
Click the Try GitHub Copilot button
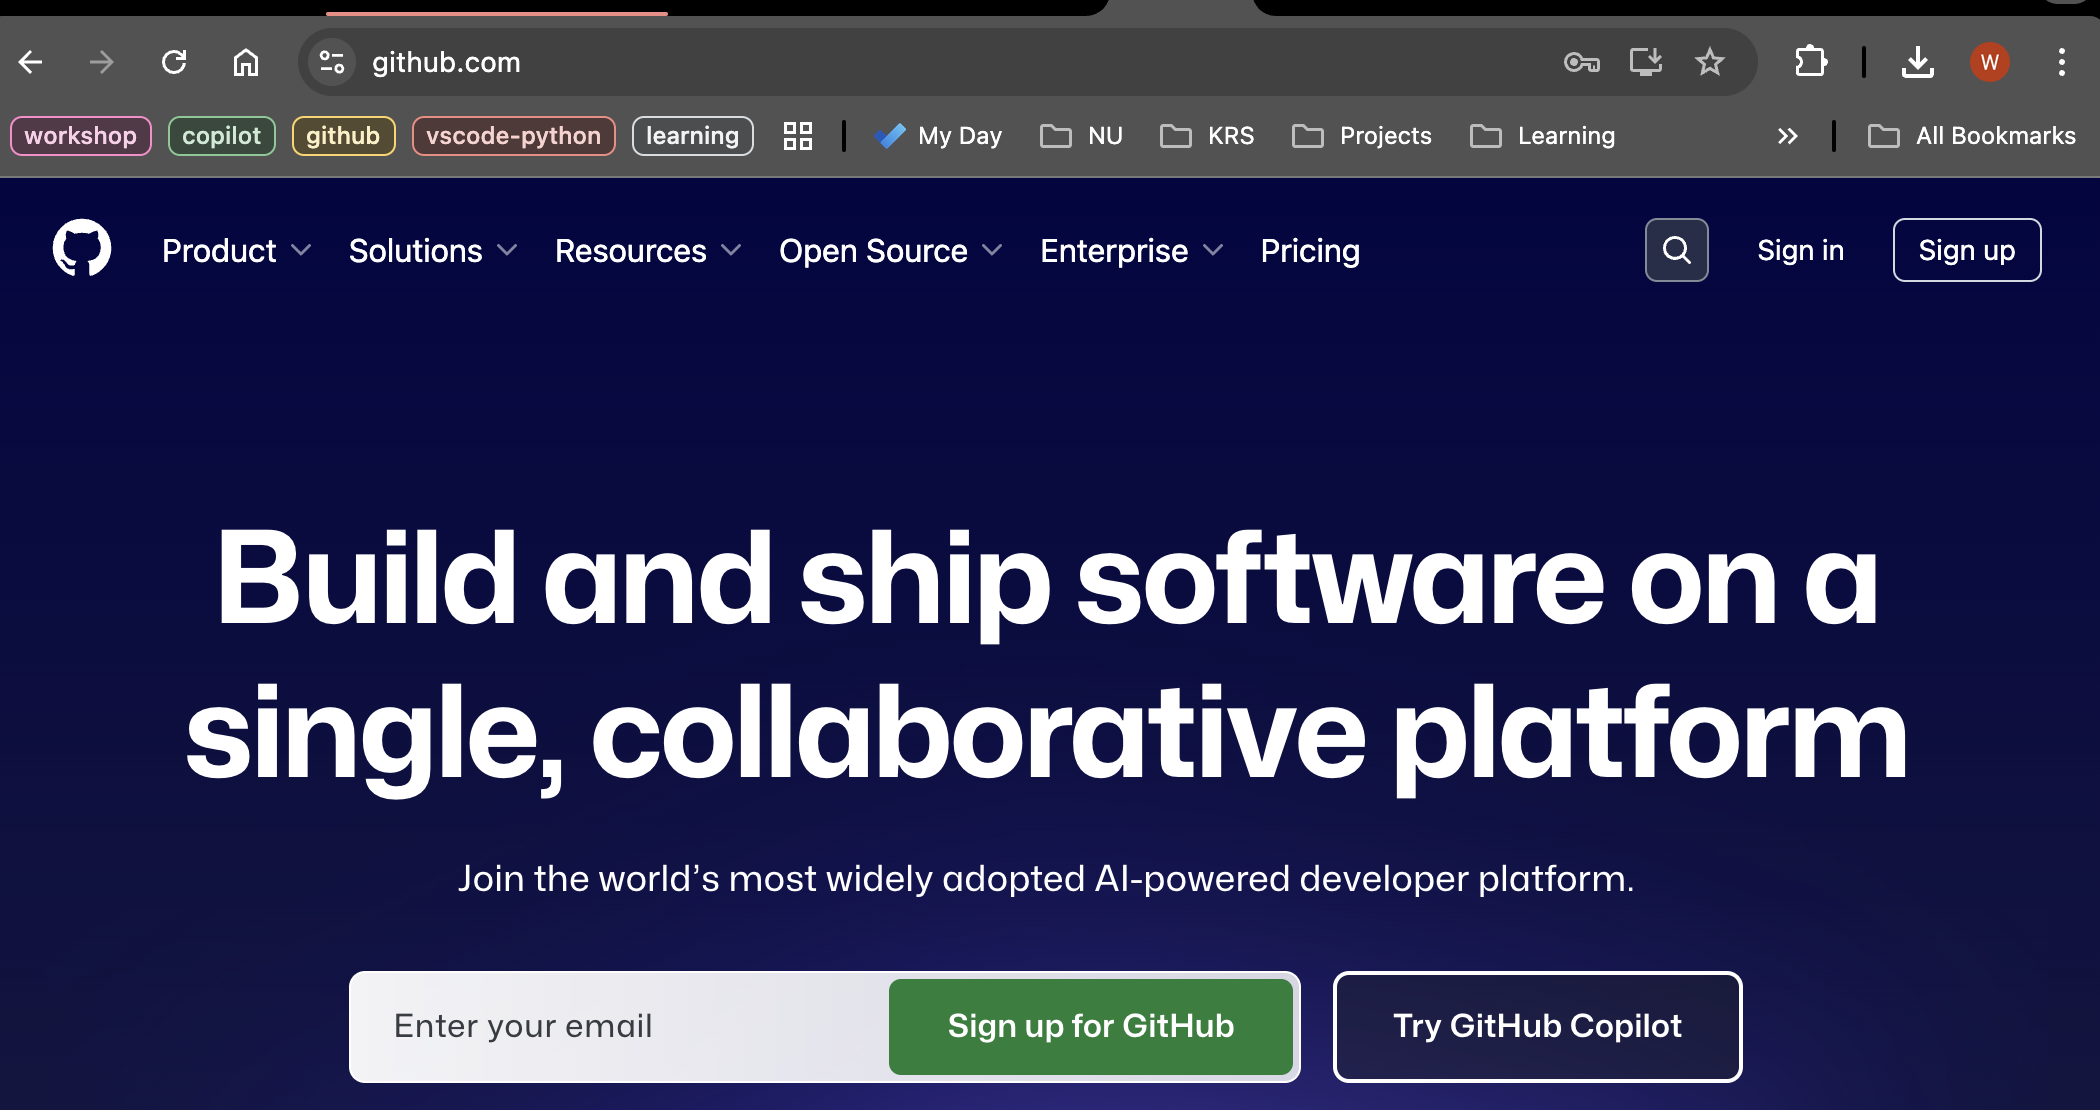coord(1536,1026)
